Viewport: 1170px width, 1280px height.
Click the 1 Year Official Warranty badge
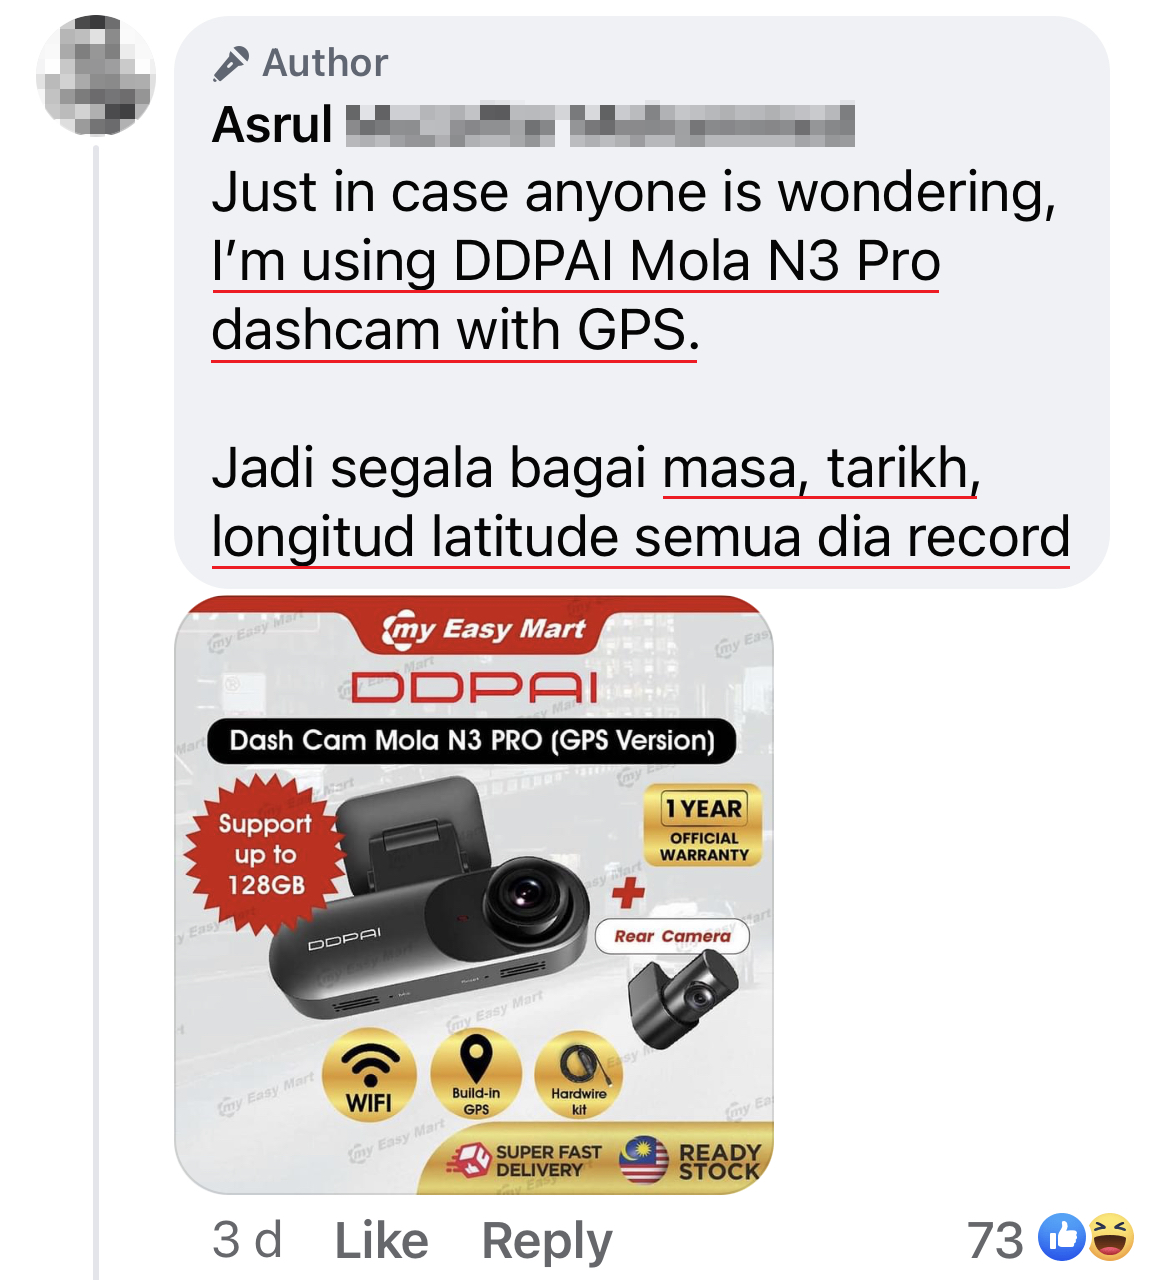[704, 826]
